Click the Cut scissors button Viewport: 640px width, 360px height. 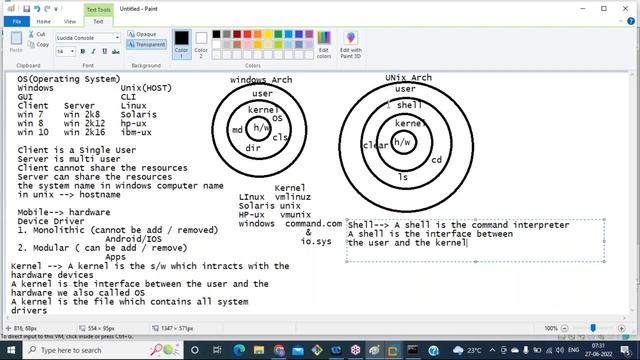tap(37, 34)
